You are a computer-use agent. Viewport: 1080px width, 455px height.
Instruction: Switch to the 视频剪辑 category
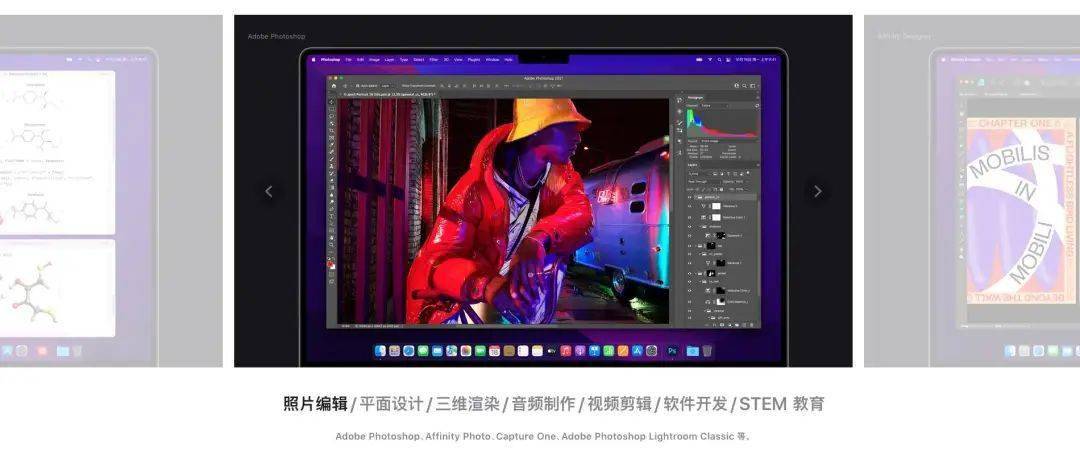click(x=619, y=404)
